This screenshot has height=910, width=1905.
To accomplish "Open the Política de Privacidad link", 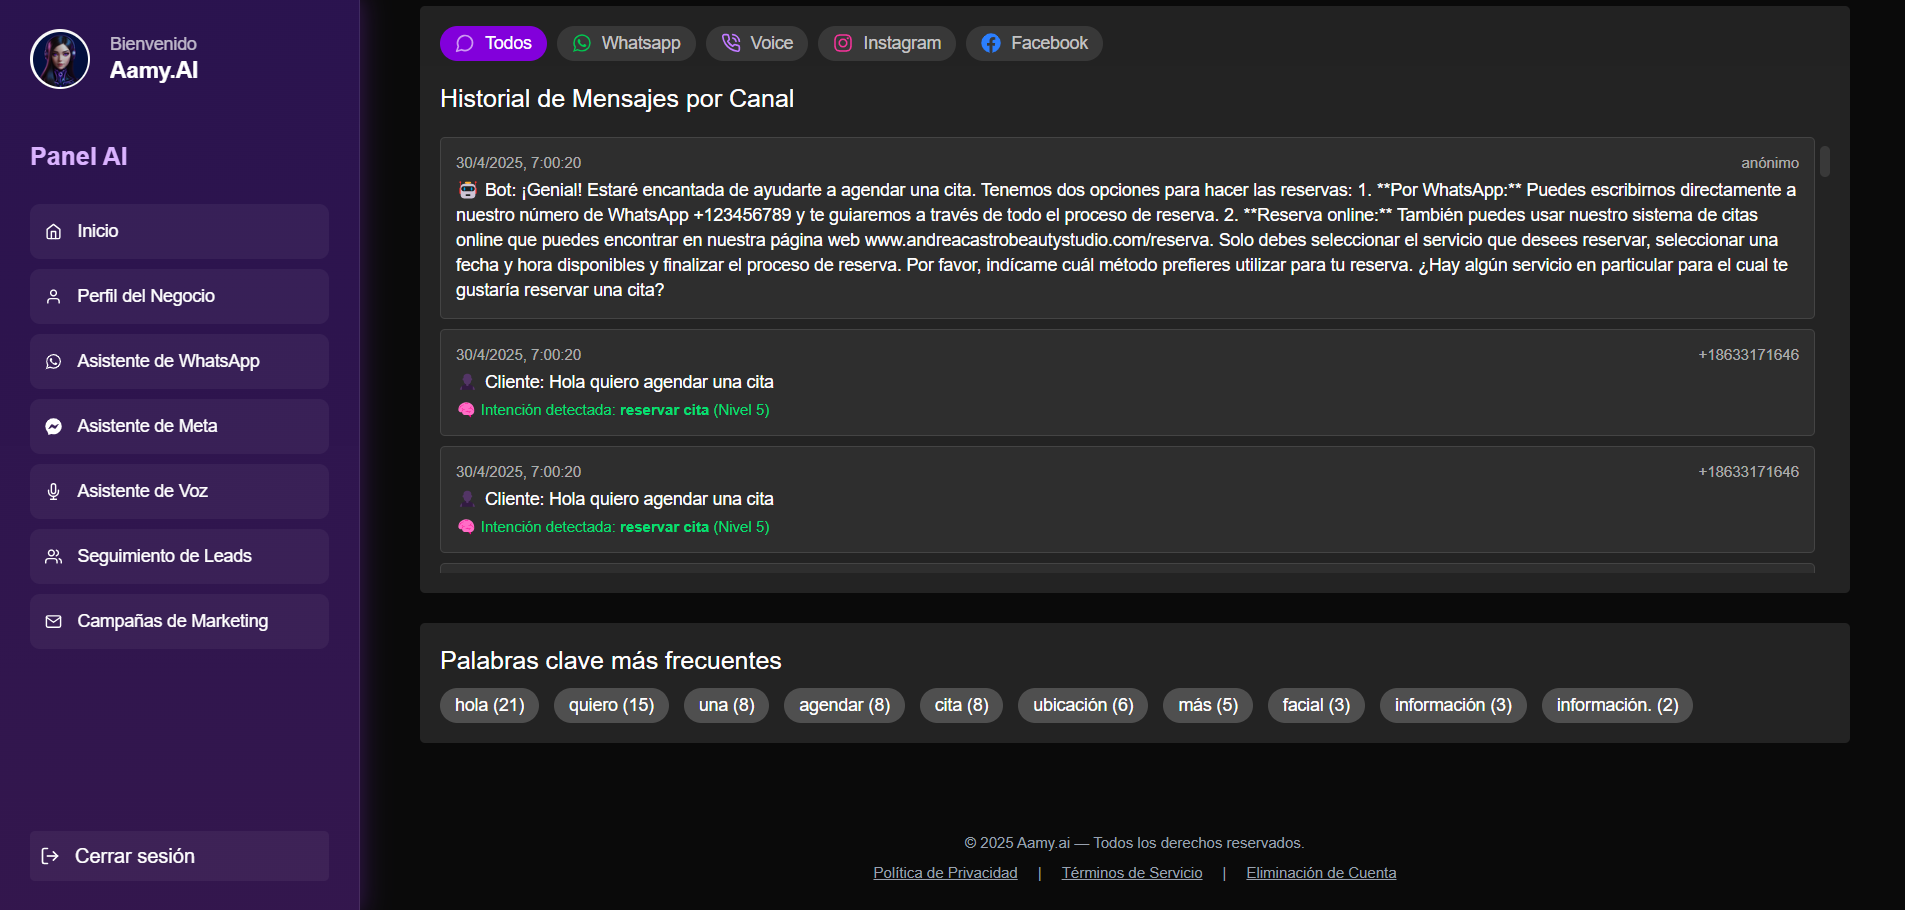I will [945, 872].
